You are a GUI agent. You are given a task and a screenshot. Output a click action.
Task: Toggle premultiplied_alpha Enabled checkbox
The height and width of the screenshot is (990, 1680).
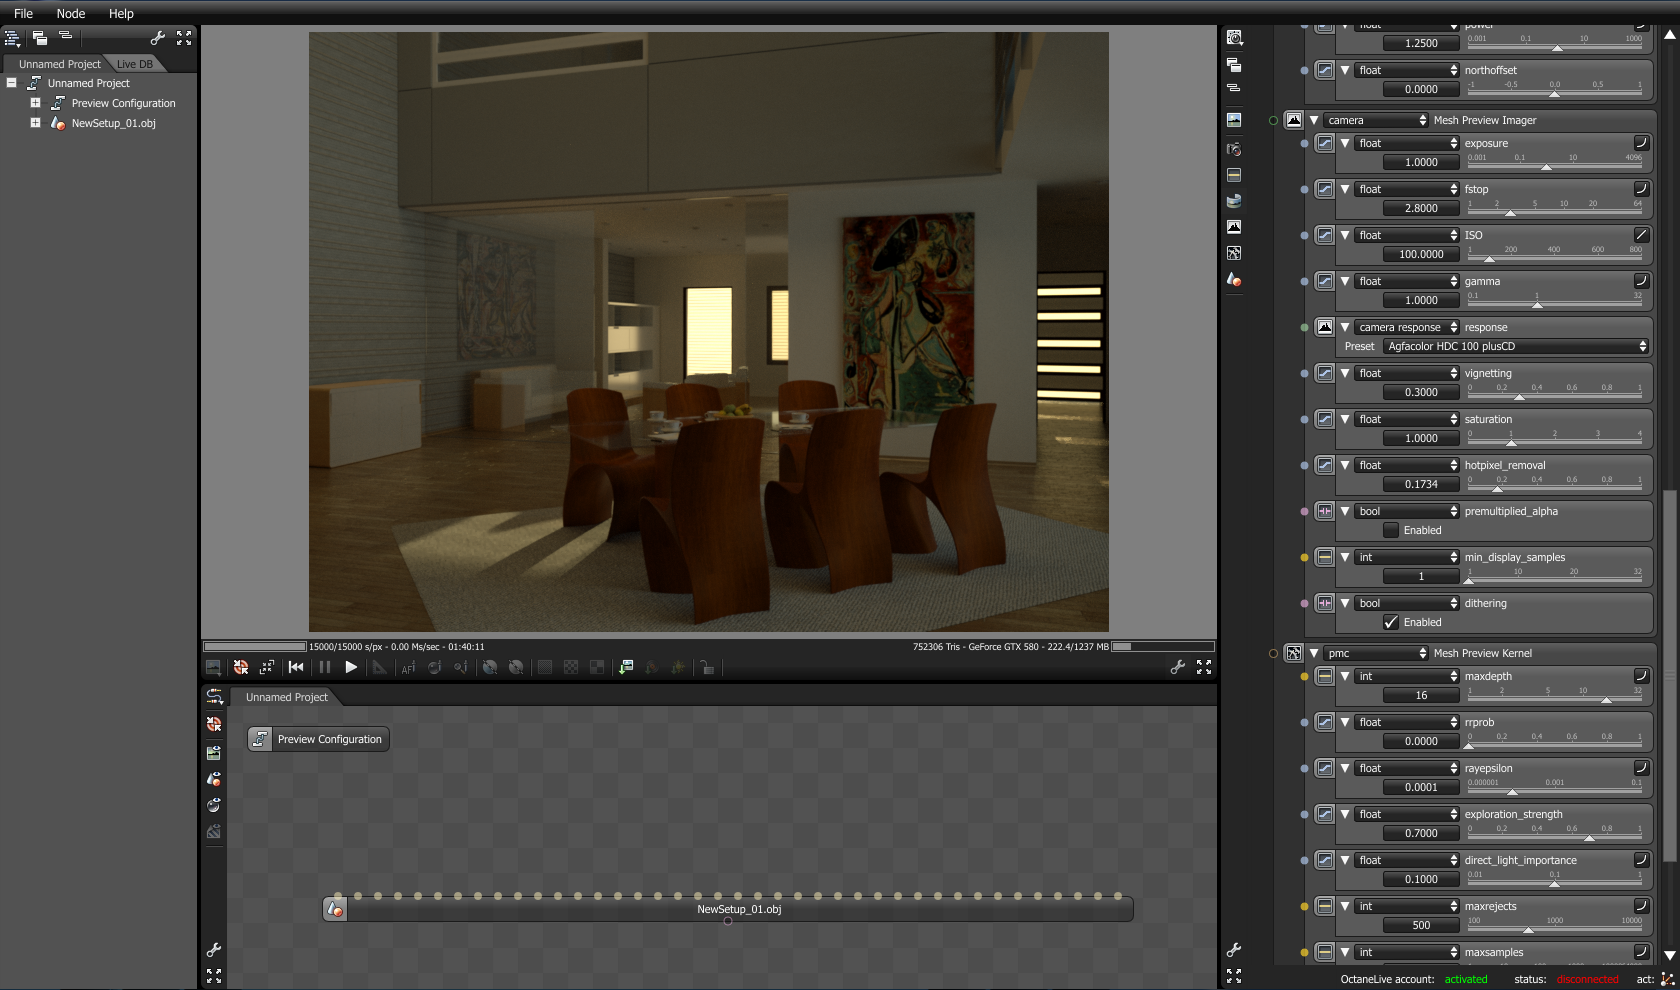point(1391,530)
